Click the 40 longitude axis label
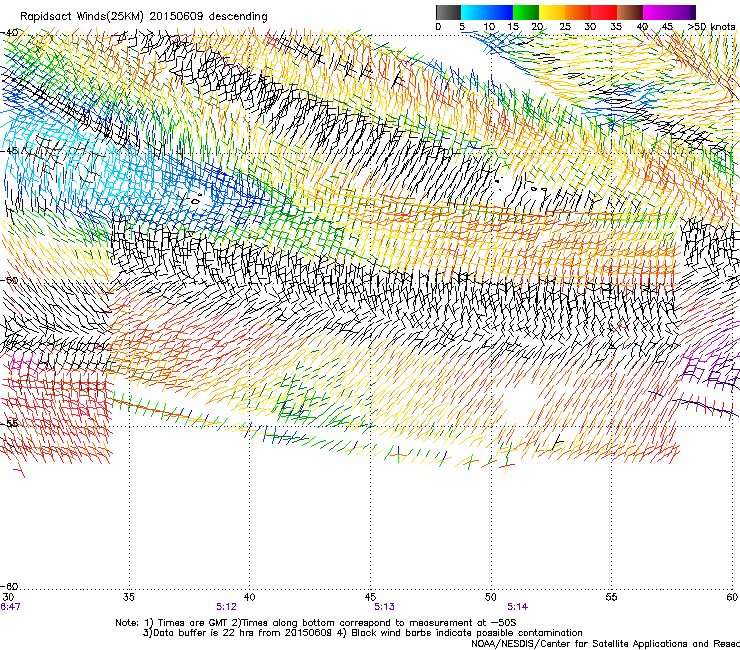Viewport: 740px width, 650px height. coord(250,597)
